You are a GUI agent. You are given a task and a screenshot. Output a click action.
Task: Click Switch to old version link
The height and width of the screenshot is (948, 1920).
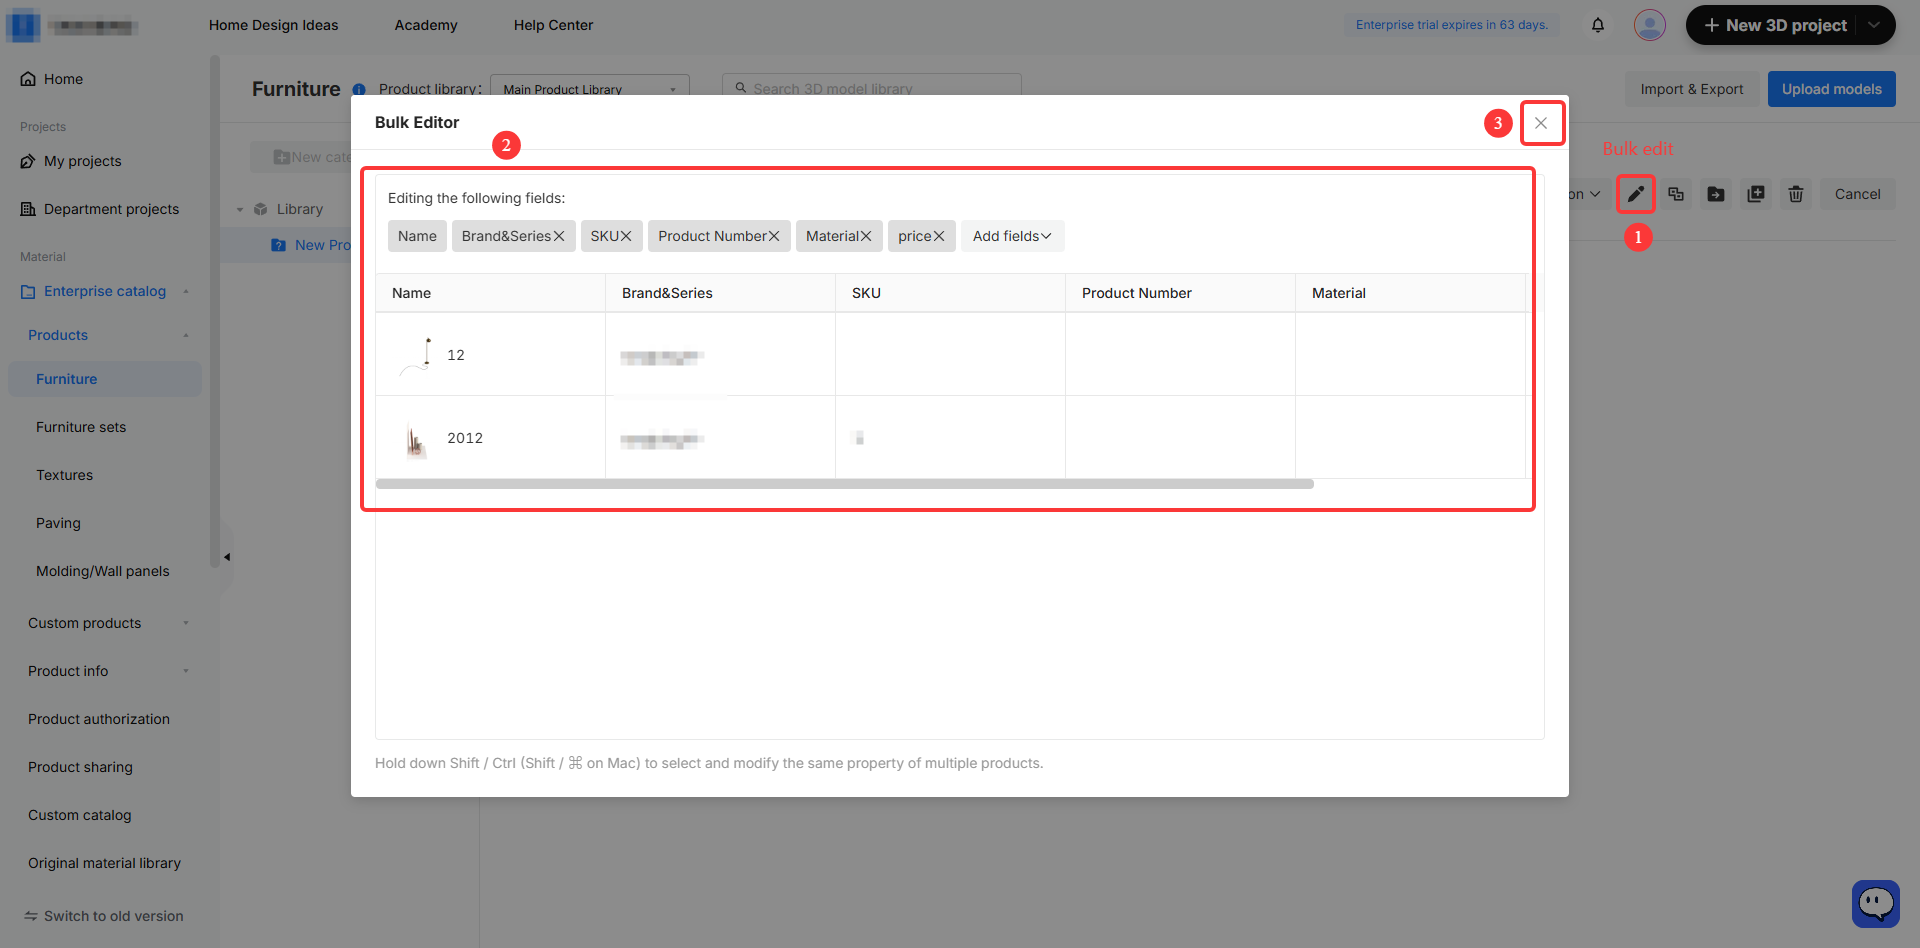pyautogui.click(x=103, y=916)
